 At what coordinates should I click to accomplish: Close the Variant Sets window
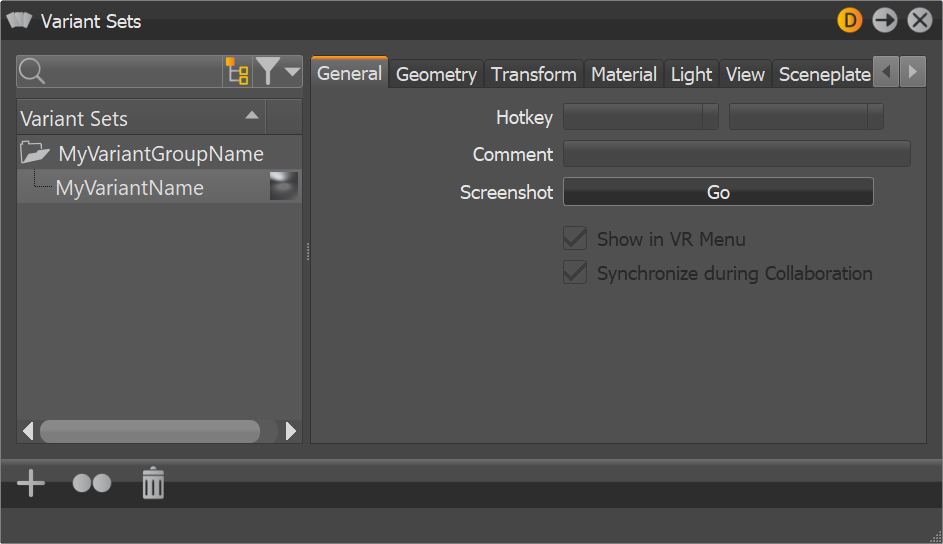pos(920,20)
